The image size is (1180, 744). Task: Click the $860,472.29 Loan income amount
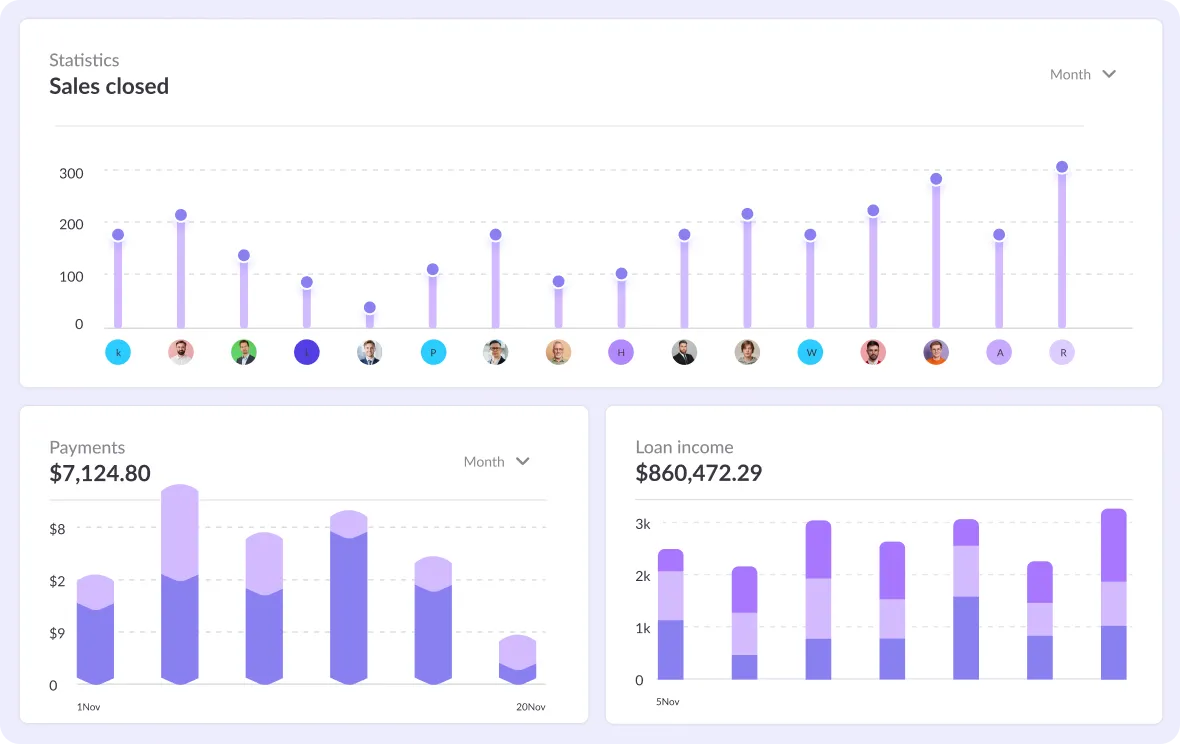pyautogui.click(x=698, y=473)
